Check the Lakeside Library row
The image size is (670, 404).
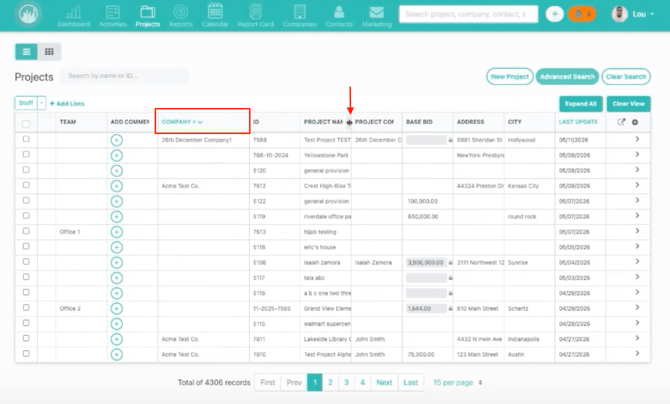coord(26,338)
